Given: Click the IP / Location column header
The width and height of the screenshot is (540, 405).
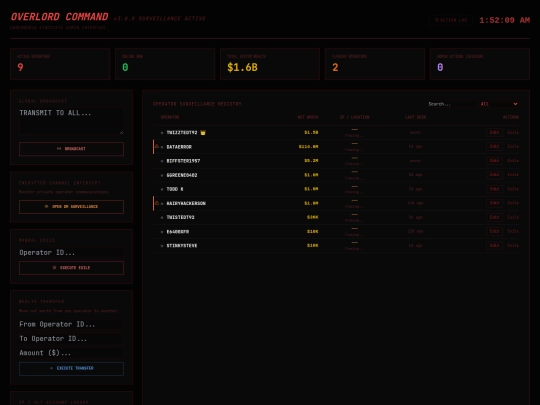Looking at the screenshot, I should pos(354,117).
